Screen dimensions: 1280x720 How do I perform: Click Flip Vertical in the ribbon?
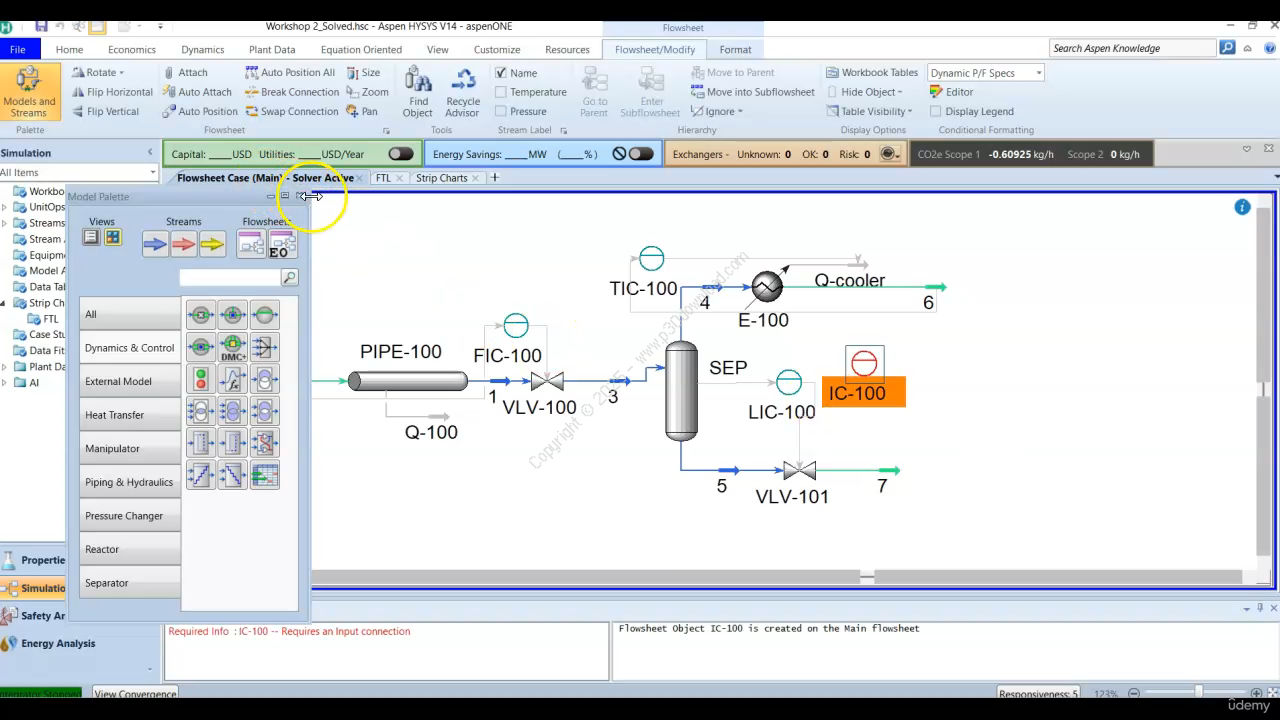(x=104, y=111)
